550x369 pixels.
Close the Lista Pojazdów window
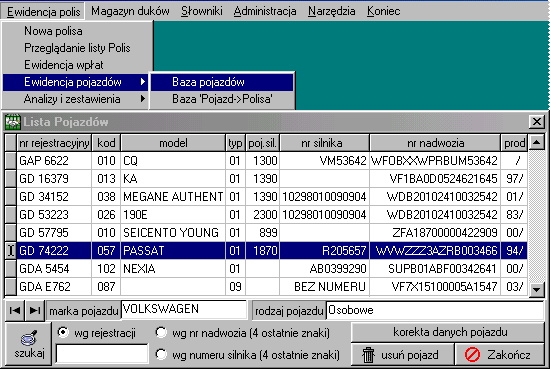click(537, 122)
